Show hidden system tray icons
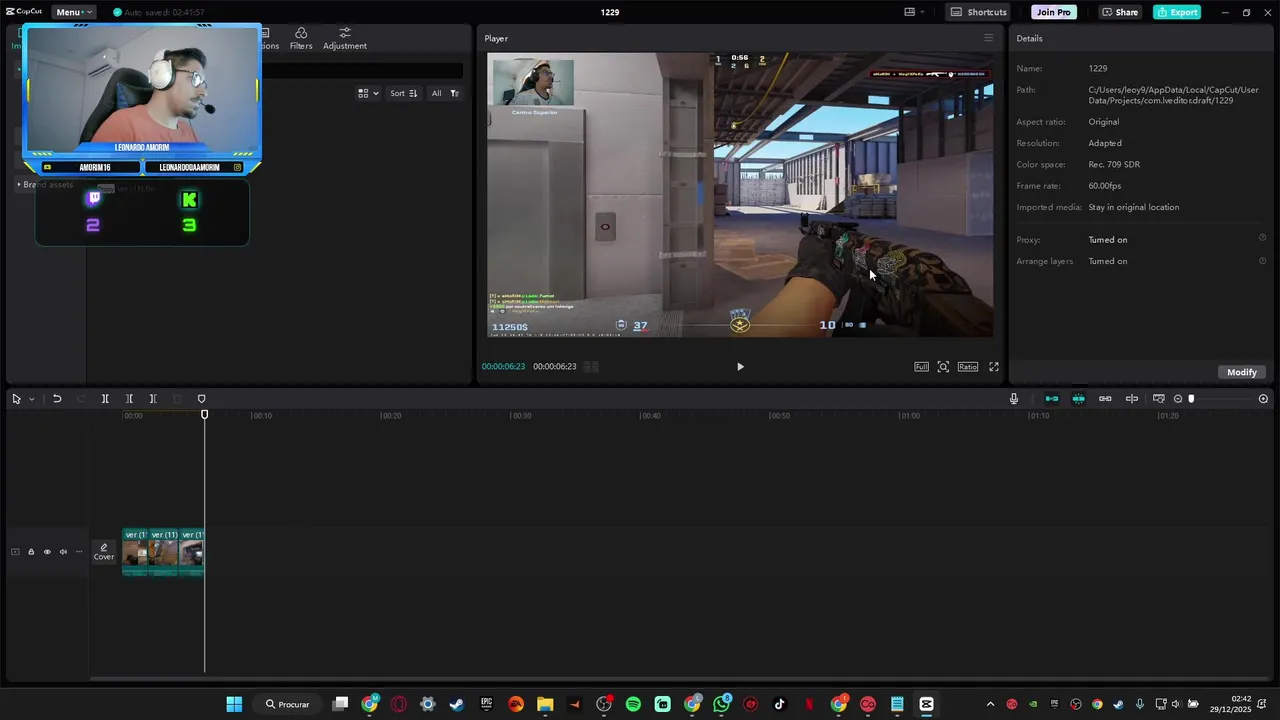Viewport: 1280px width, 720px height. click(990, 704)
